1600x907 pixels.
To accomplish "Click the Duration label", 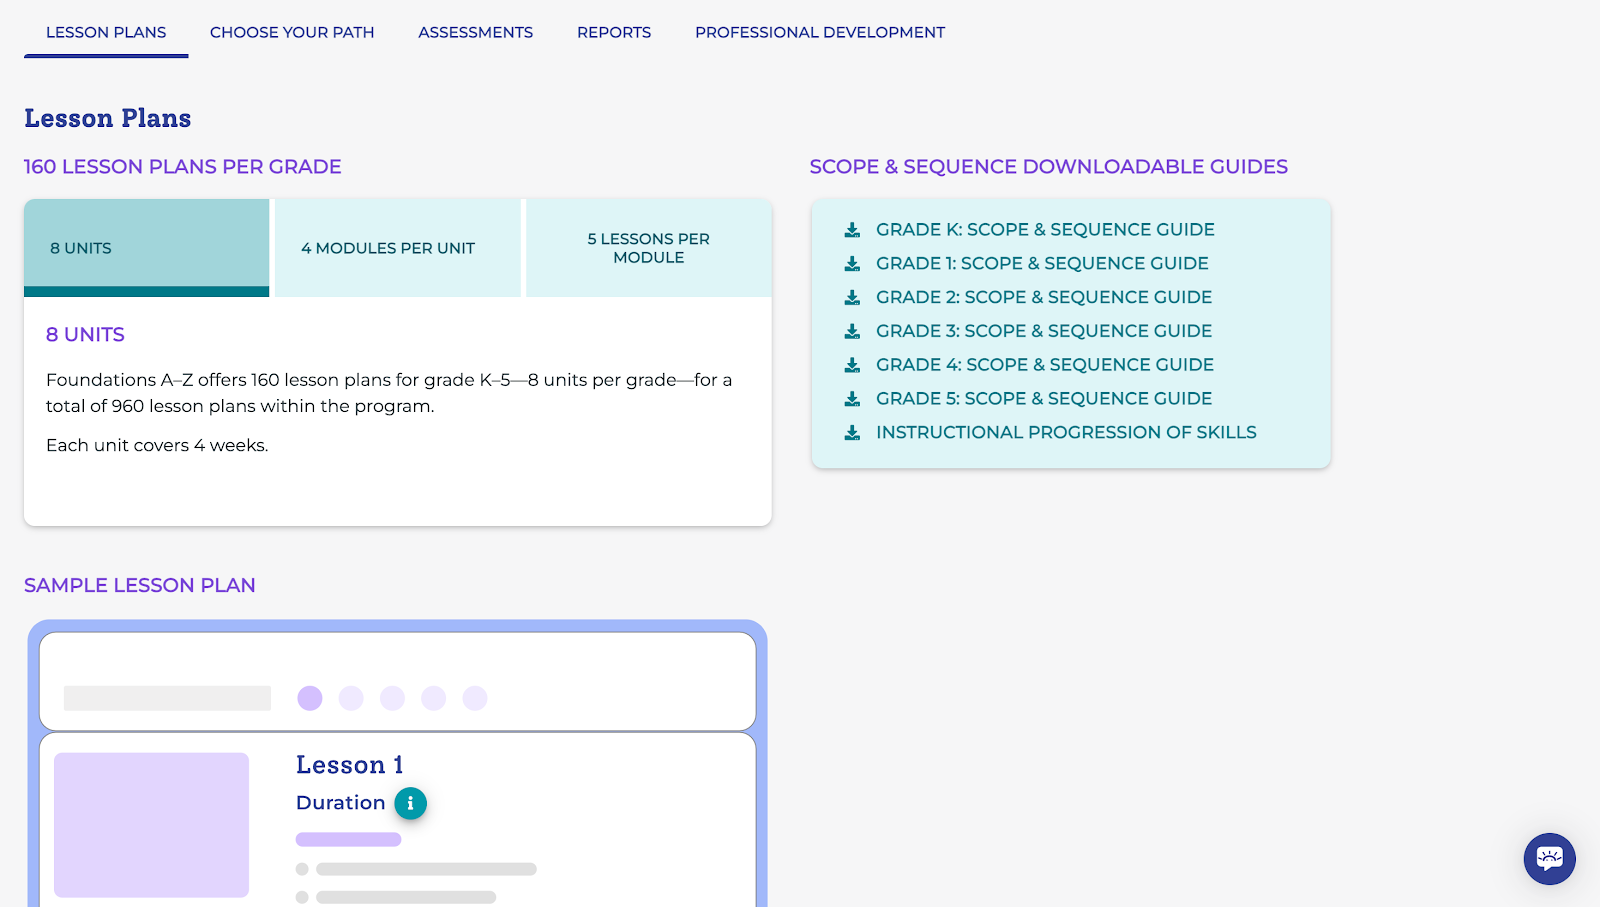I will point(341,803).
